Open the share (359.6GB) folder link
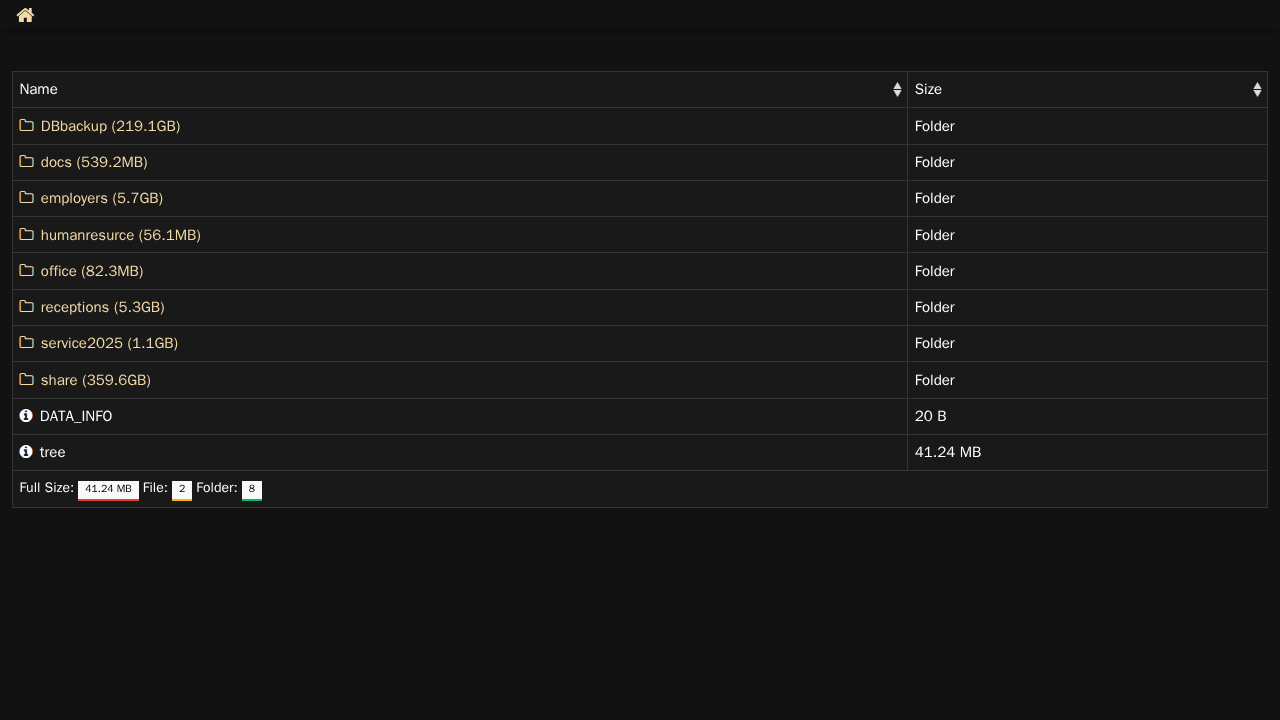The width and height of the screenshot is (1280, 720). (x=96, y=380)
